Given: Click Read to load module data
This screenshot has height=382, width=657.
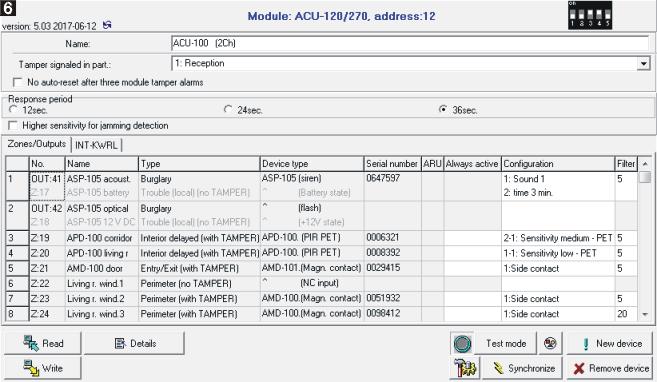Looking at the screenshot, I should coord(43,343).
